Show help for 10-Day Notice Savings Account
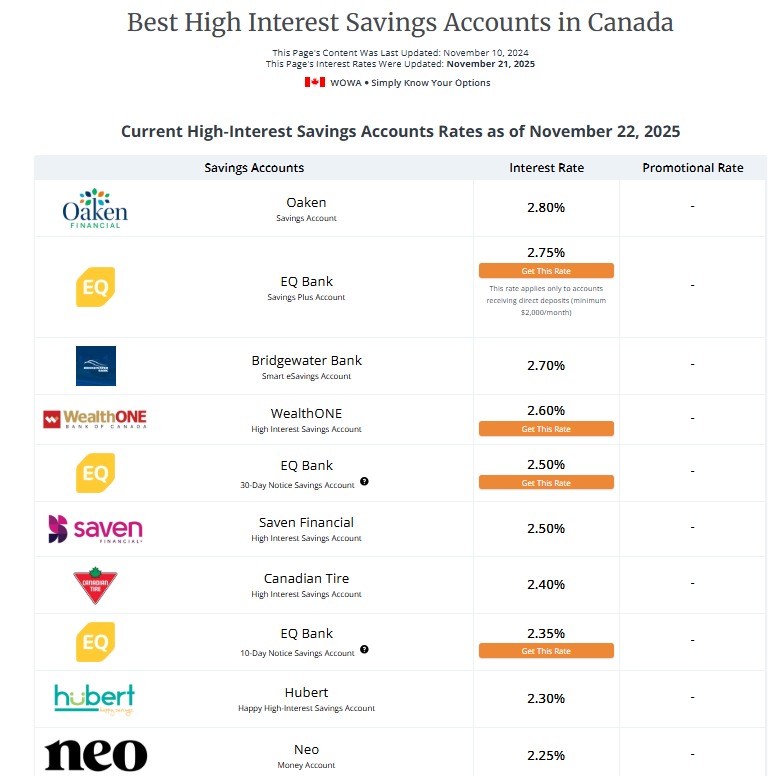This screenshot has height=776, width=774. 364,649
